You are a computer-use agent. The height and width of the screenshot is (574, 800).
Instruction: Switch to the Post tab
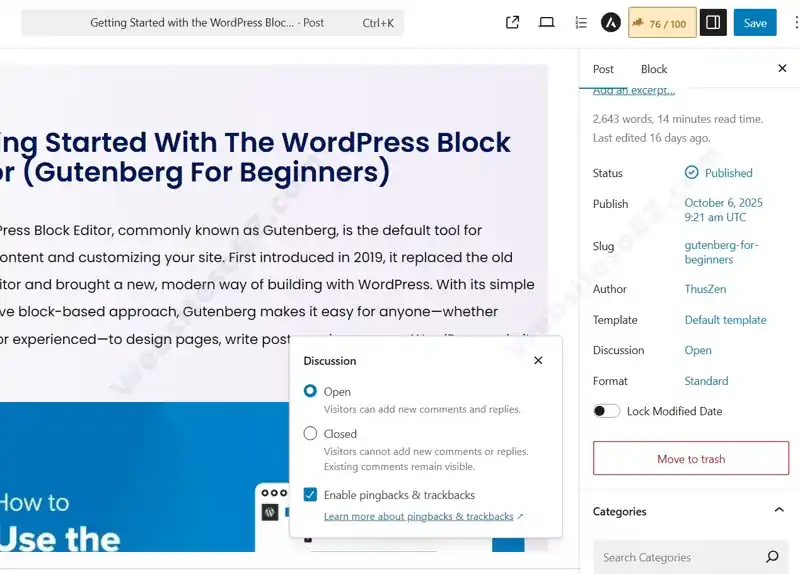click(x=603, y=69)
